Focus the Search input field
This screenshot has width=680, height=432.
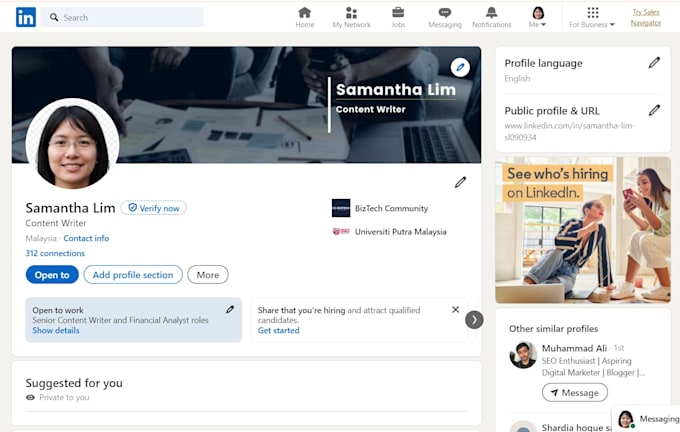click(122, 17)
